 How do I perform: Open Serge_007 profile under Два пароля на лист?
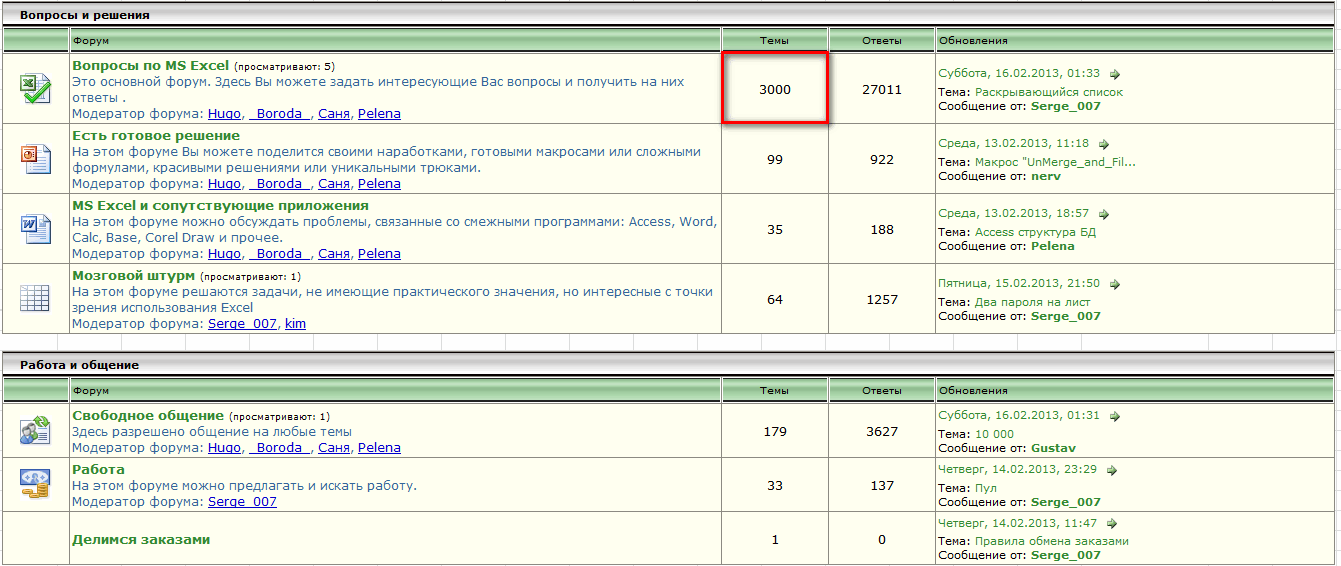1066,316
